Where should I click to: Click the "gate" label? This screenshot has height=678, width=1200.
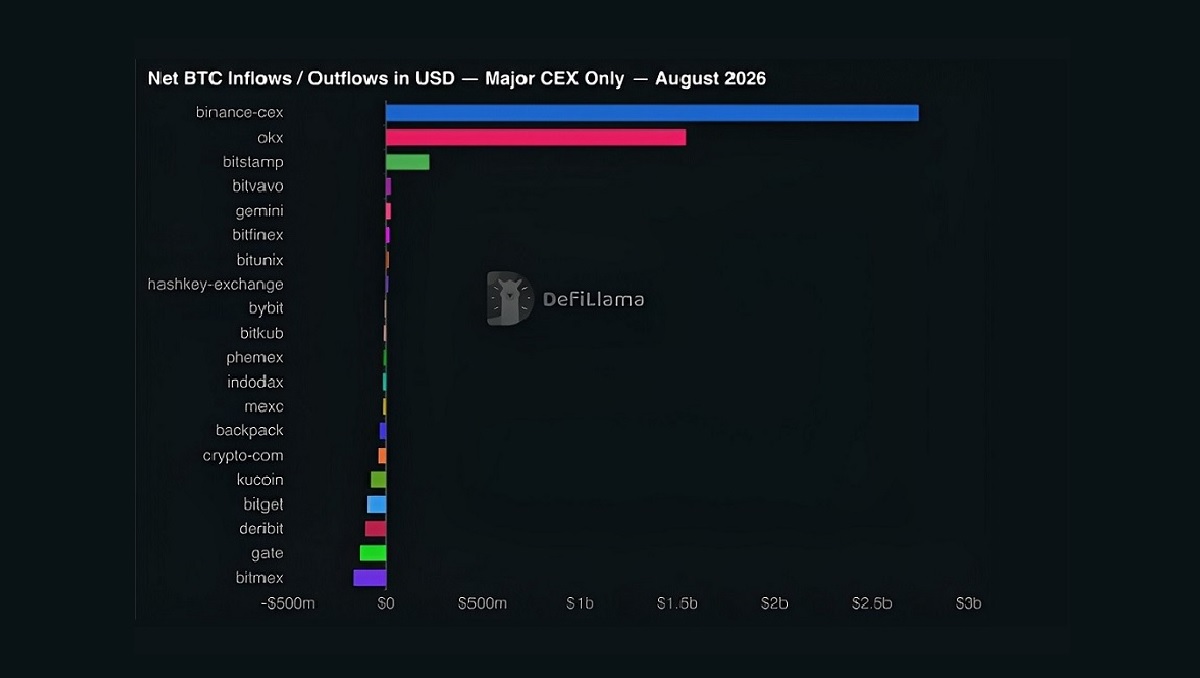[x=267, y=554]
